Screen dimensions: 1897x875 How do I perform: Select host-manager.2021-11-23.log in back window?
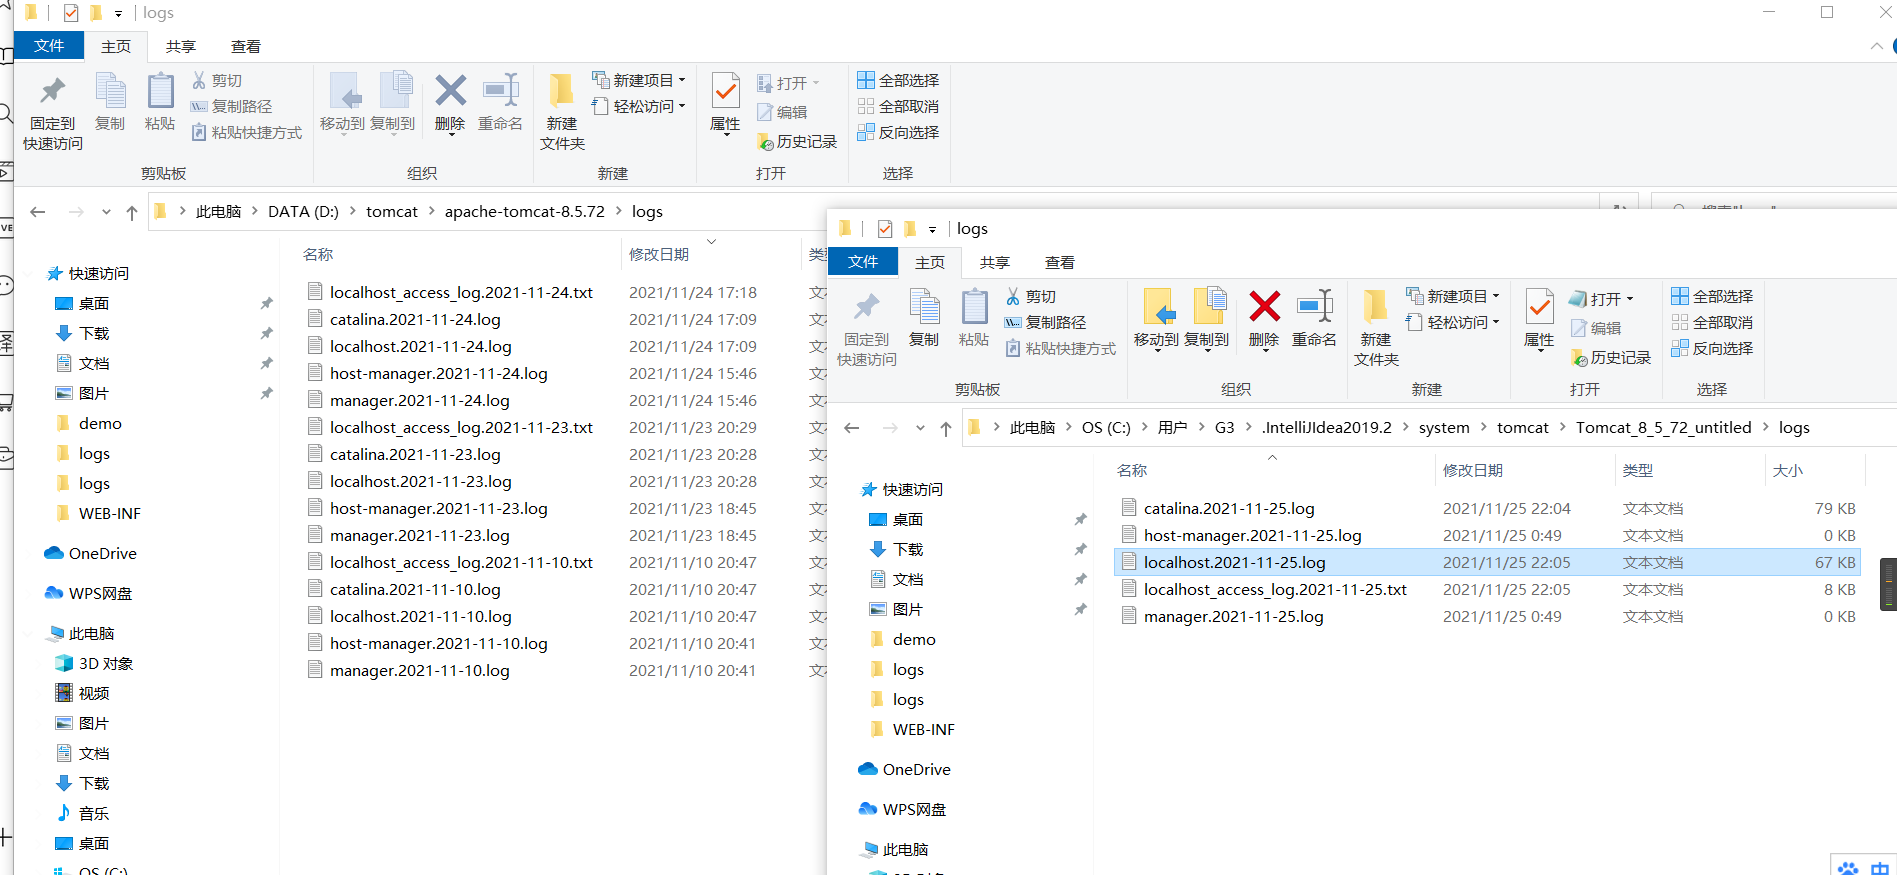coord(438,508)
